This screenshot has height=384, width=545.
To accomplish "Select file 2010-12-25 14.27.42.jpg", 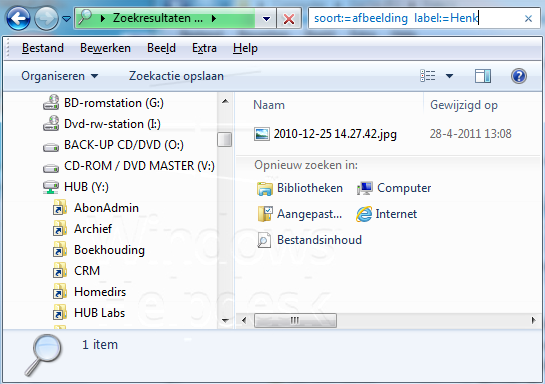I will [335, 134].
